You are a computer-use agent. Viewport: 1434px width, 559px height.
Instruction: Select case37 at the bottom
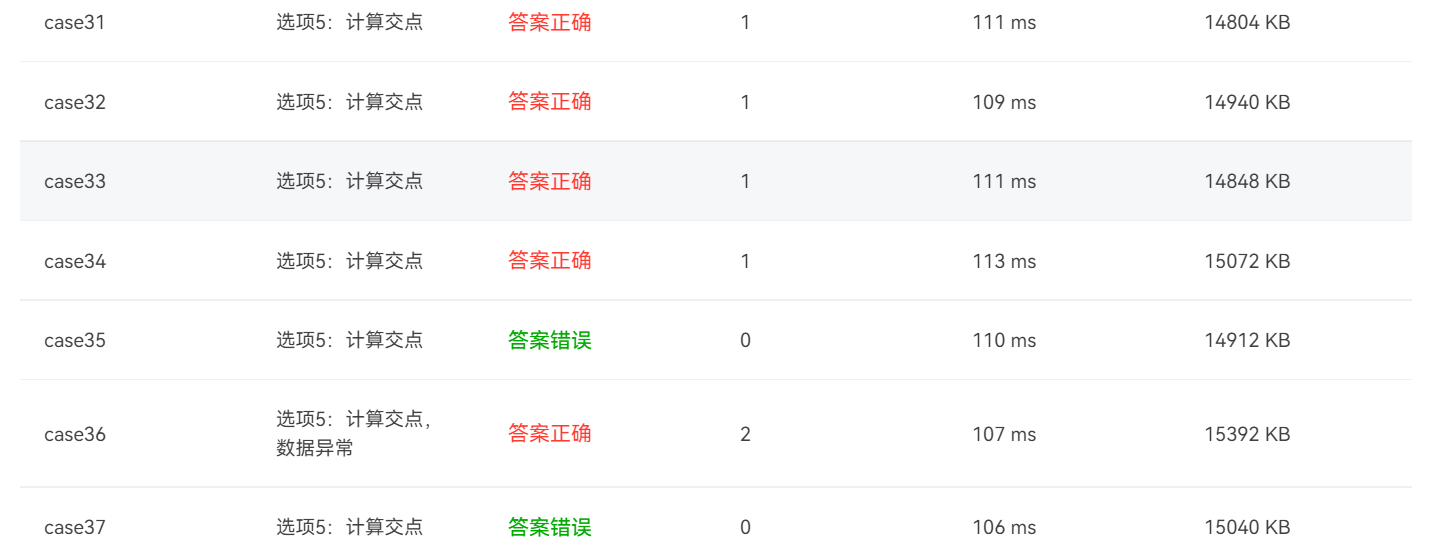click(x=75, y=527)
